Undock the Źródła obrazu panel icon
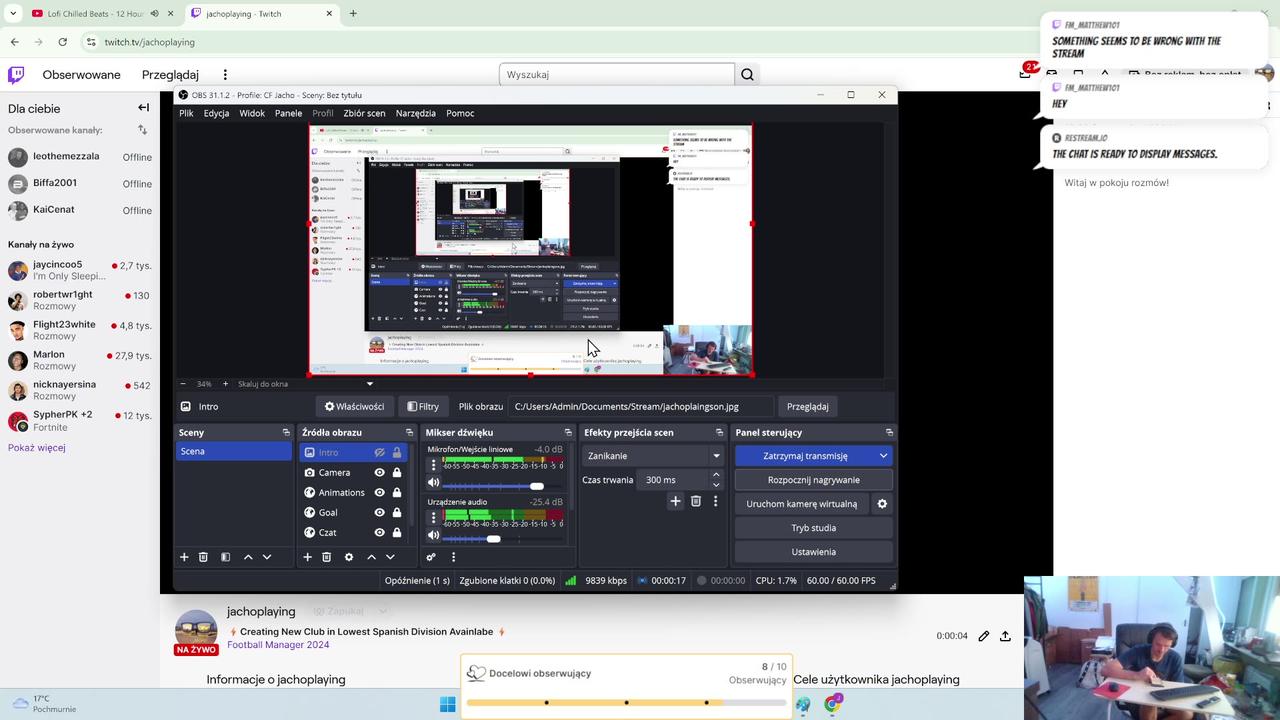This screenshot has width=1280, height=720. [410, 433]
